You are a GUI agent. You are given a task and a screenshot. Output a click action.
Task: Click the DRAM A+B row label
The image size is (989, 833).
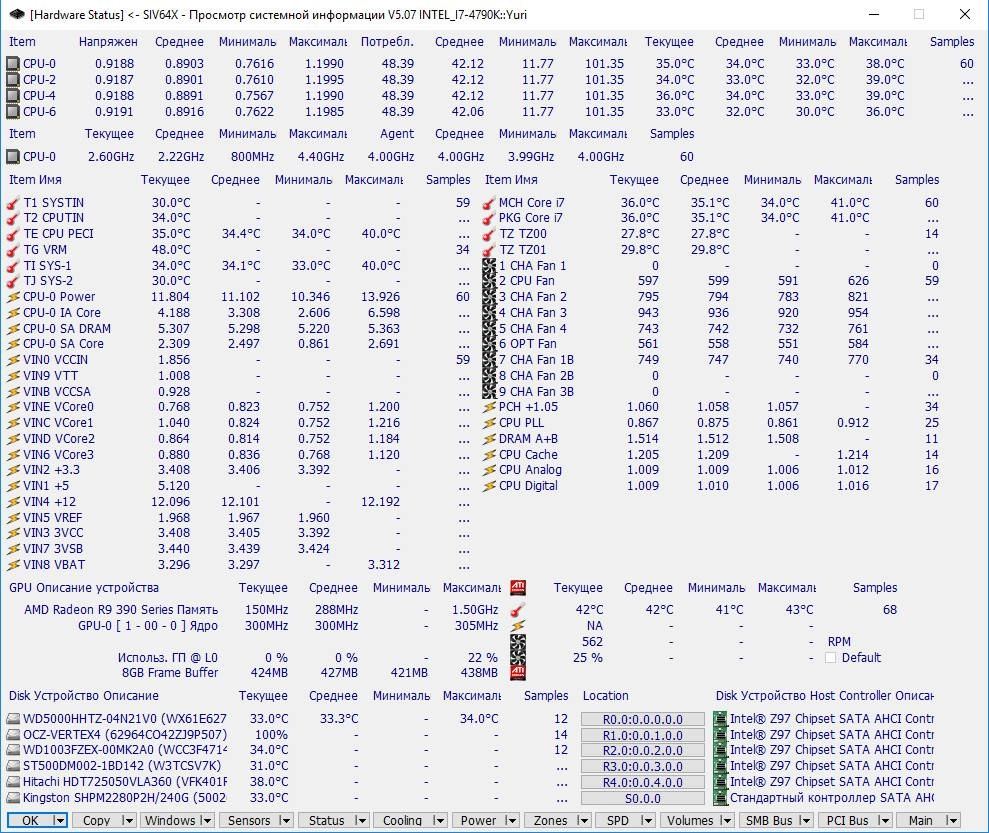pos(528,439)
